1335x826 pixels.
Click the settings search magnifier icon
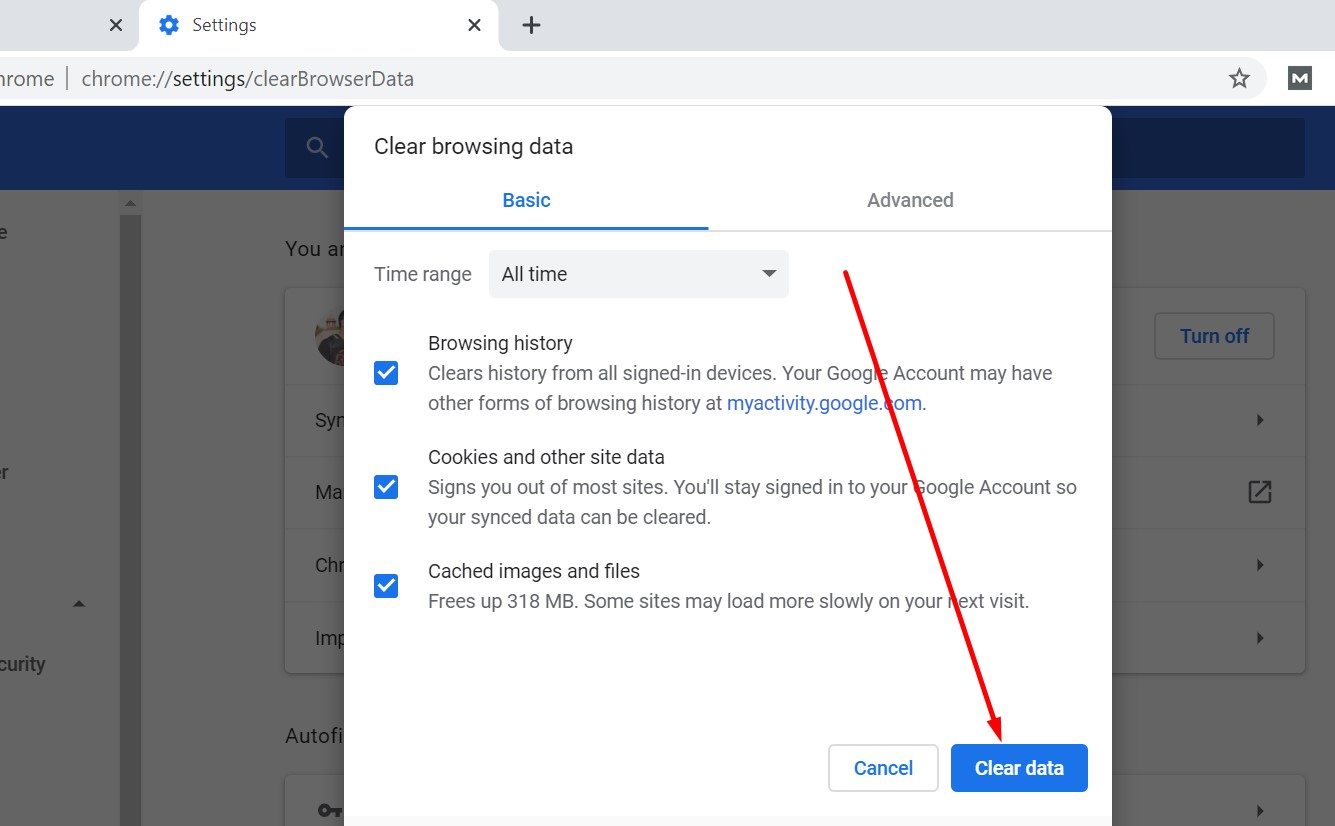(x=317, y=148)
